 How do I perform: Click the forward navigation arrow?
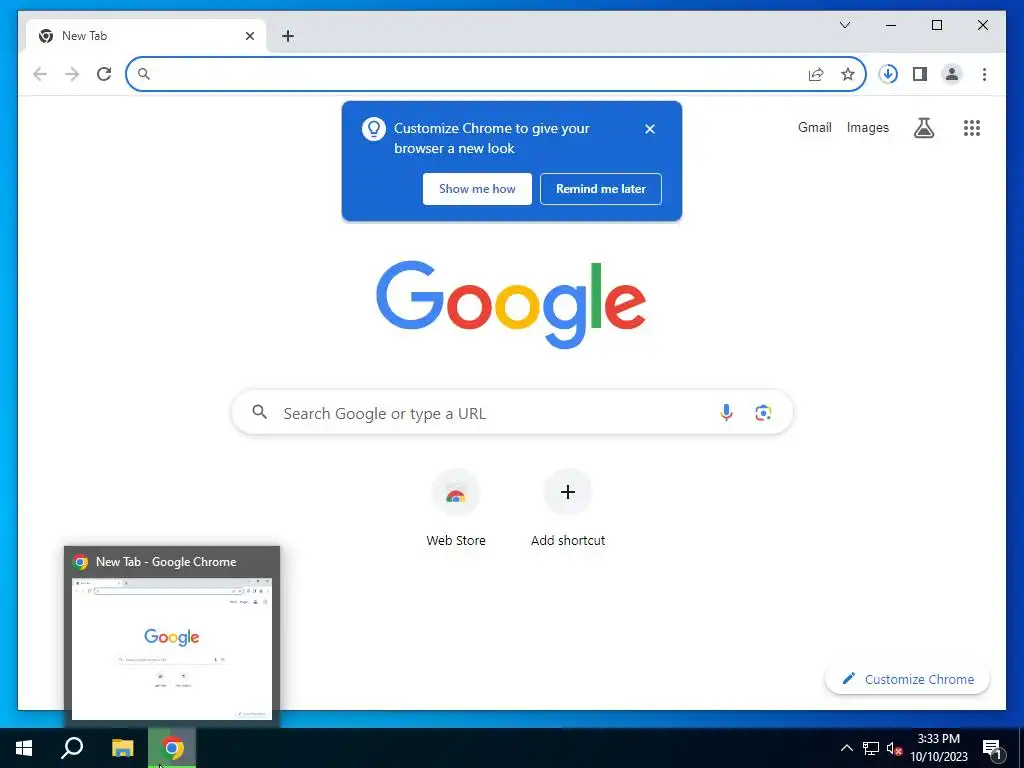click(x=72, y=74)
